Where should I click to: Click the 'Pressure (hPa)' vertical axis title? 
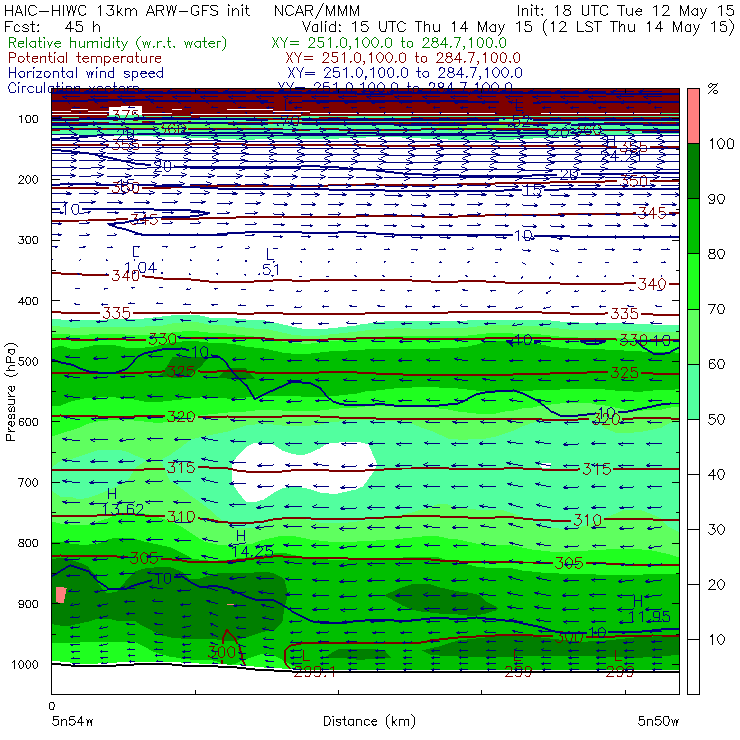11,392
